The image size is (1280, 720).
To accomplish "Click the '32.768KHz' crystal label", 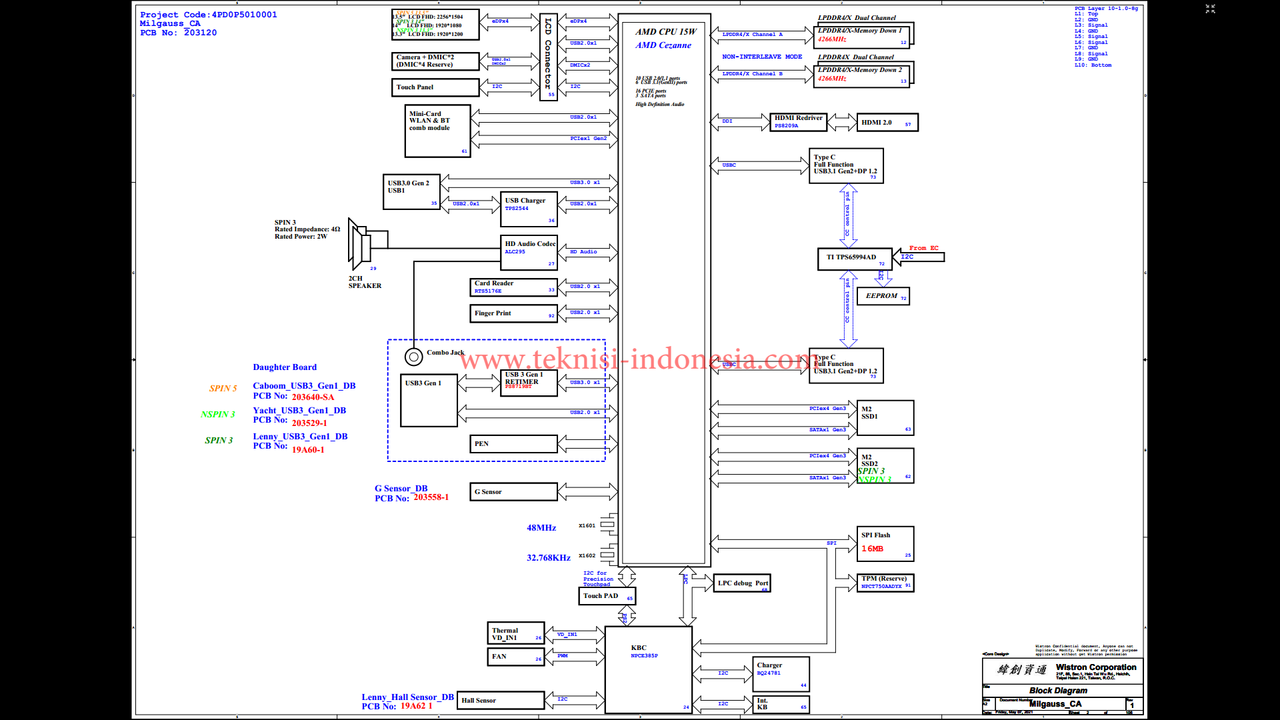I will point(549,557).
